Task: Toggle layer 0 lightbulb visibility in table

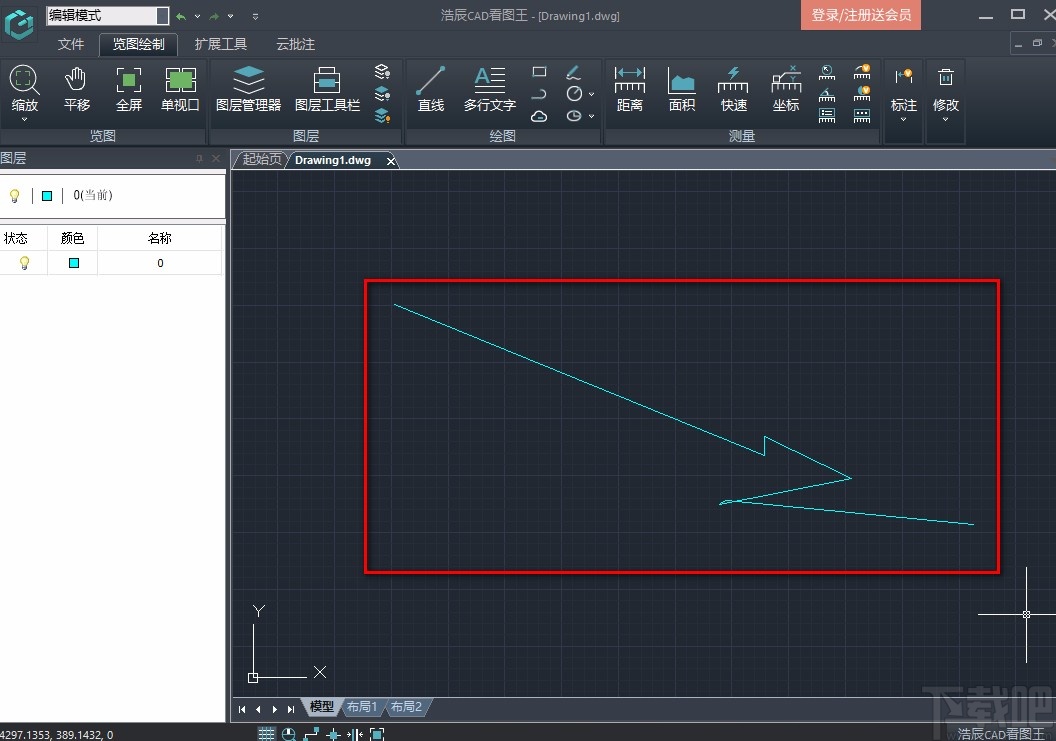Action: pyautogui.click(x=24, y=263)
